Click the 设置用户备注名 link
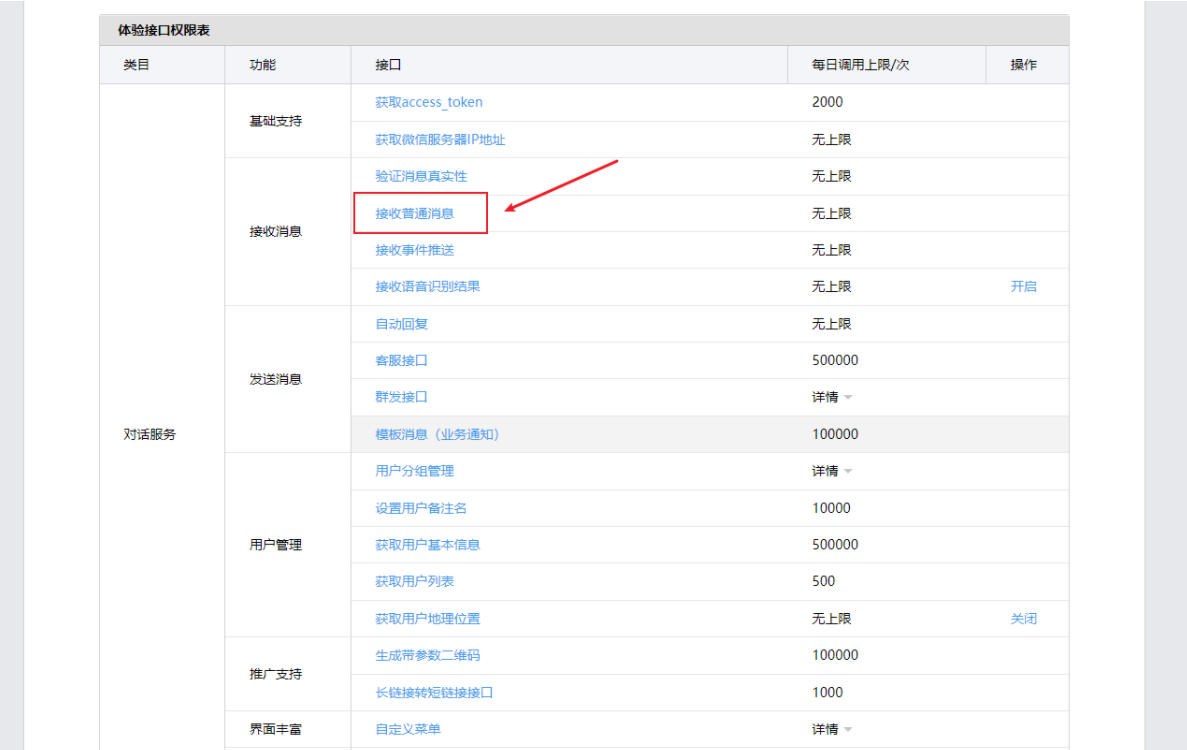 pyautogui.click(x=421, y=508)
